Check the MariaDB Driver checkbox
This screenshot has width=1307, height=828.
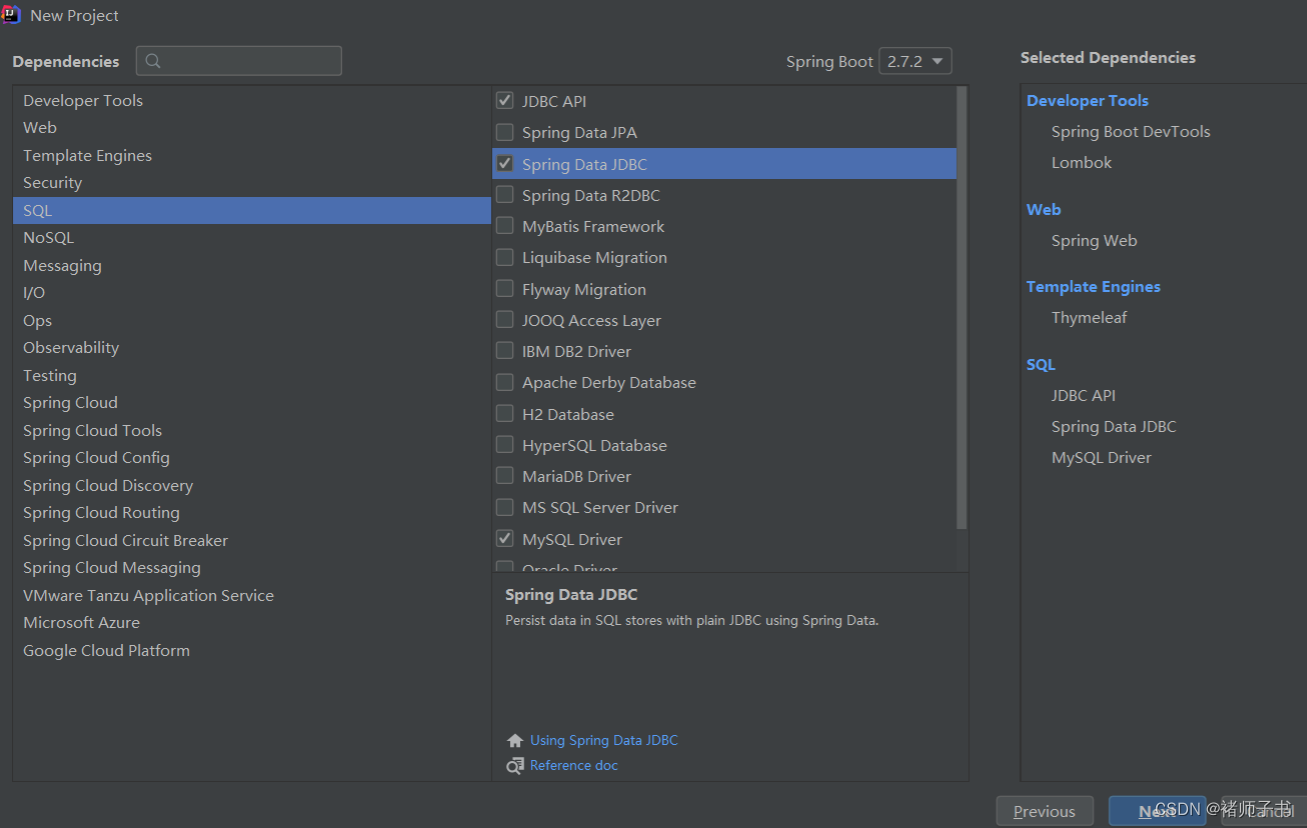click(x=505, y=476)
